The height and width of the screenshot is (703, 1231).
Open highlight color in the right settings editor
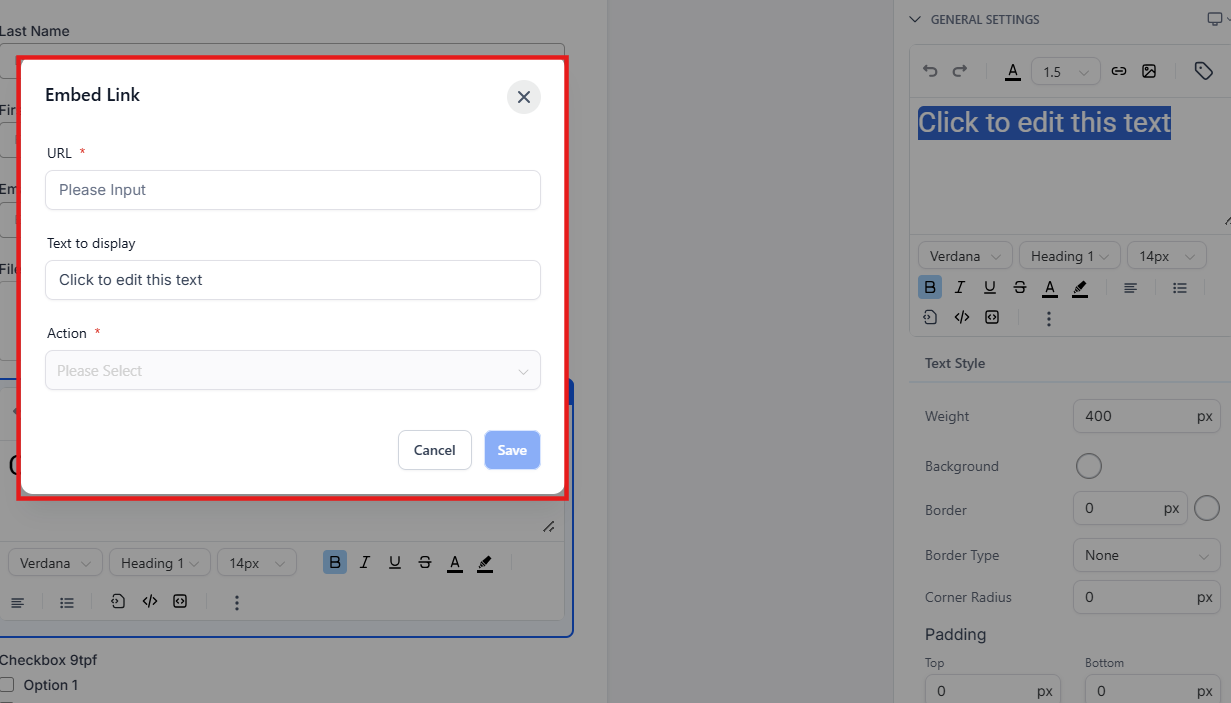tap(1080, 288)
